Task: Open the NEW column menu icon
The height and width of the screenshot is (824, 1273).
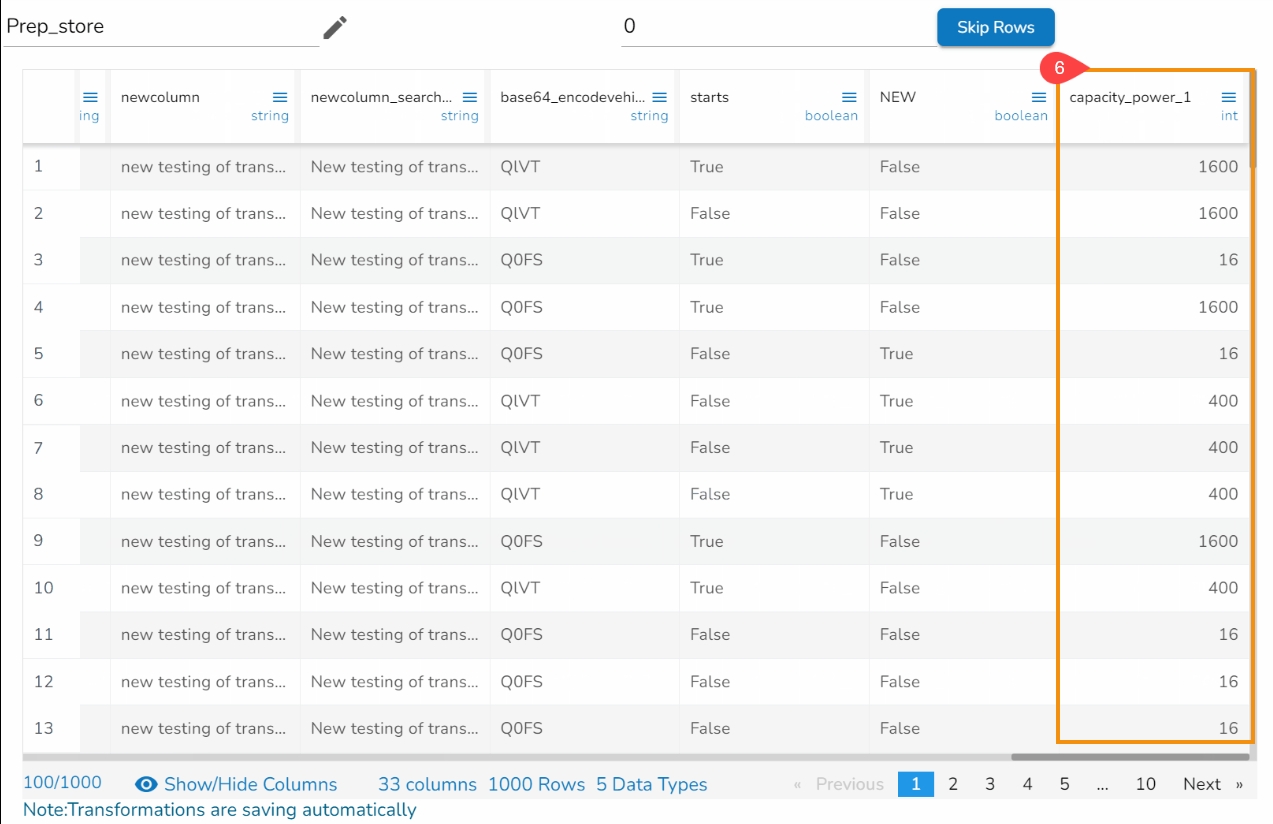Action: [1039, 98]
